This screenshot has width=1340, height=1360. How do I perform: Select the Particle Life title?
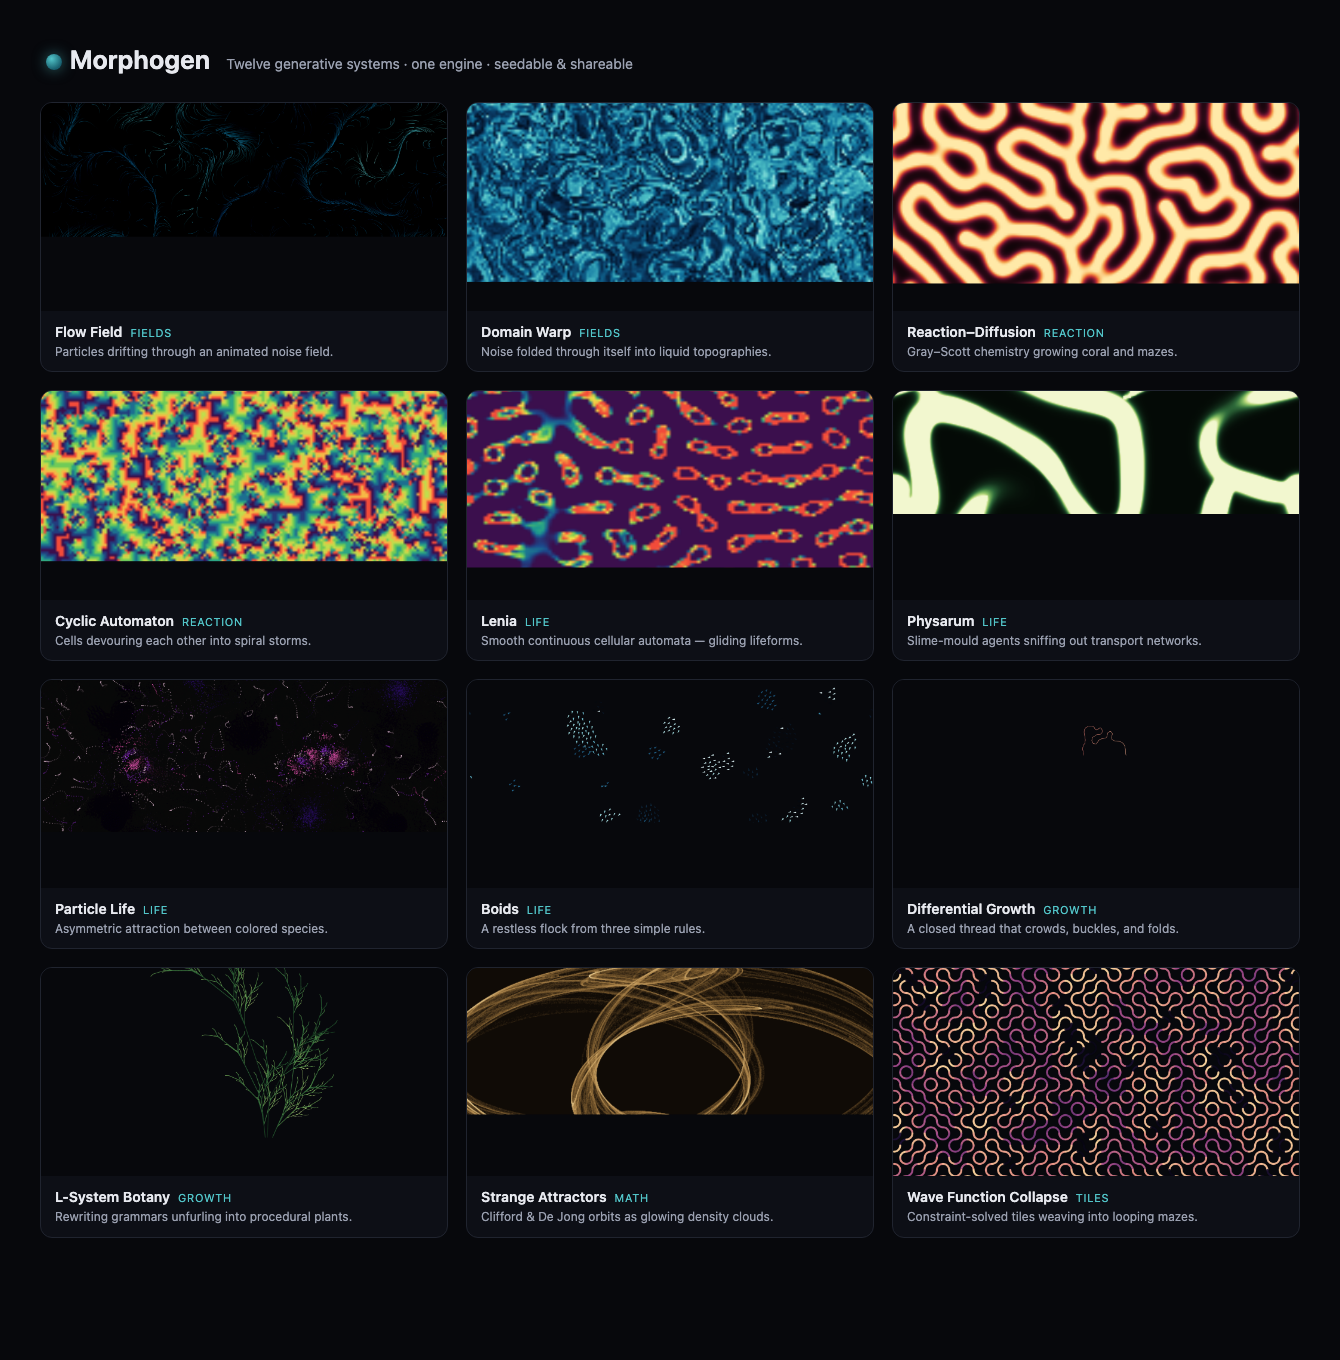click(x=95, y=909)
